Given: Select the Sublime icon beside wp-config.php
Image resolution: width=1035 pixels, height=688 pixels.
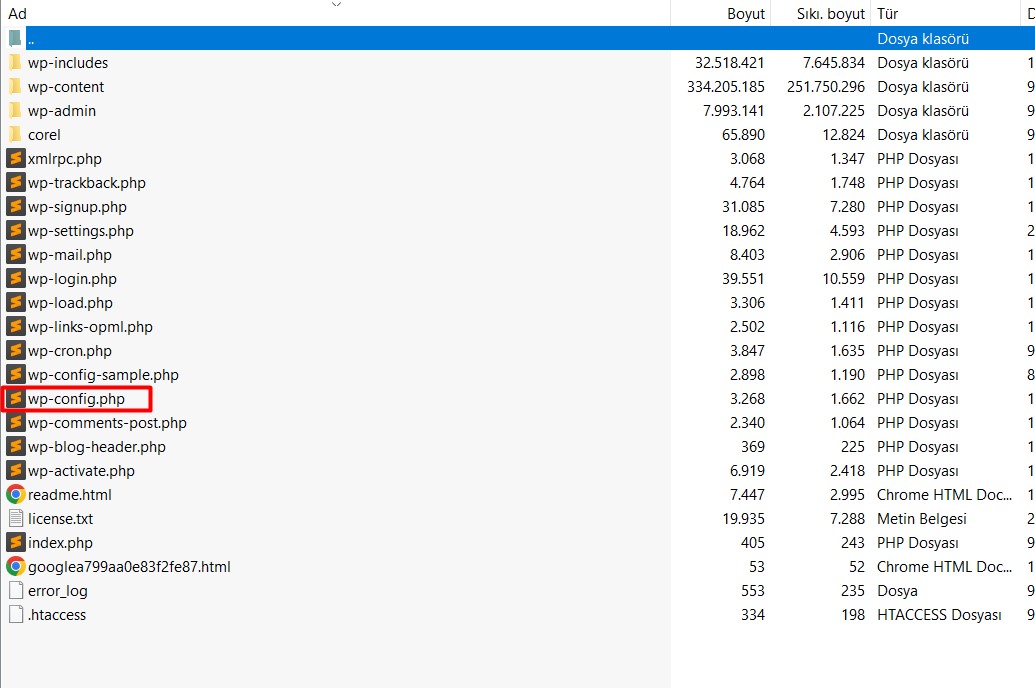Looking at the screenshot, I should point(16,399).
